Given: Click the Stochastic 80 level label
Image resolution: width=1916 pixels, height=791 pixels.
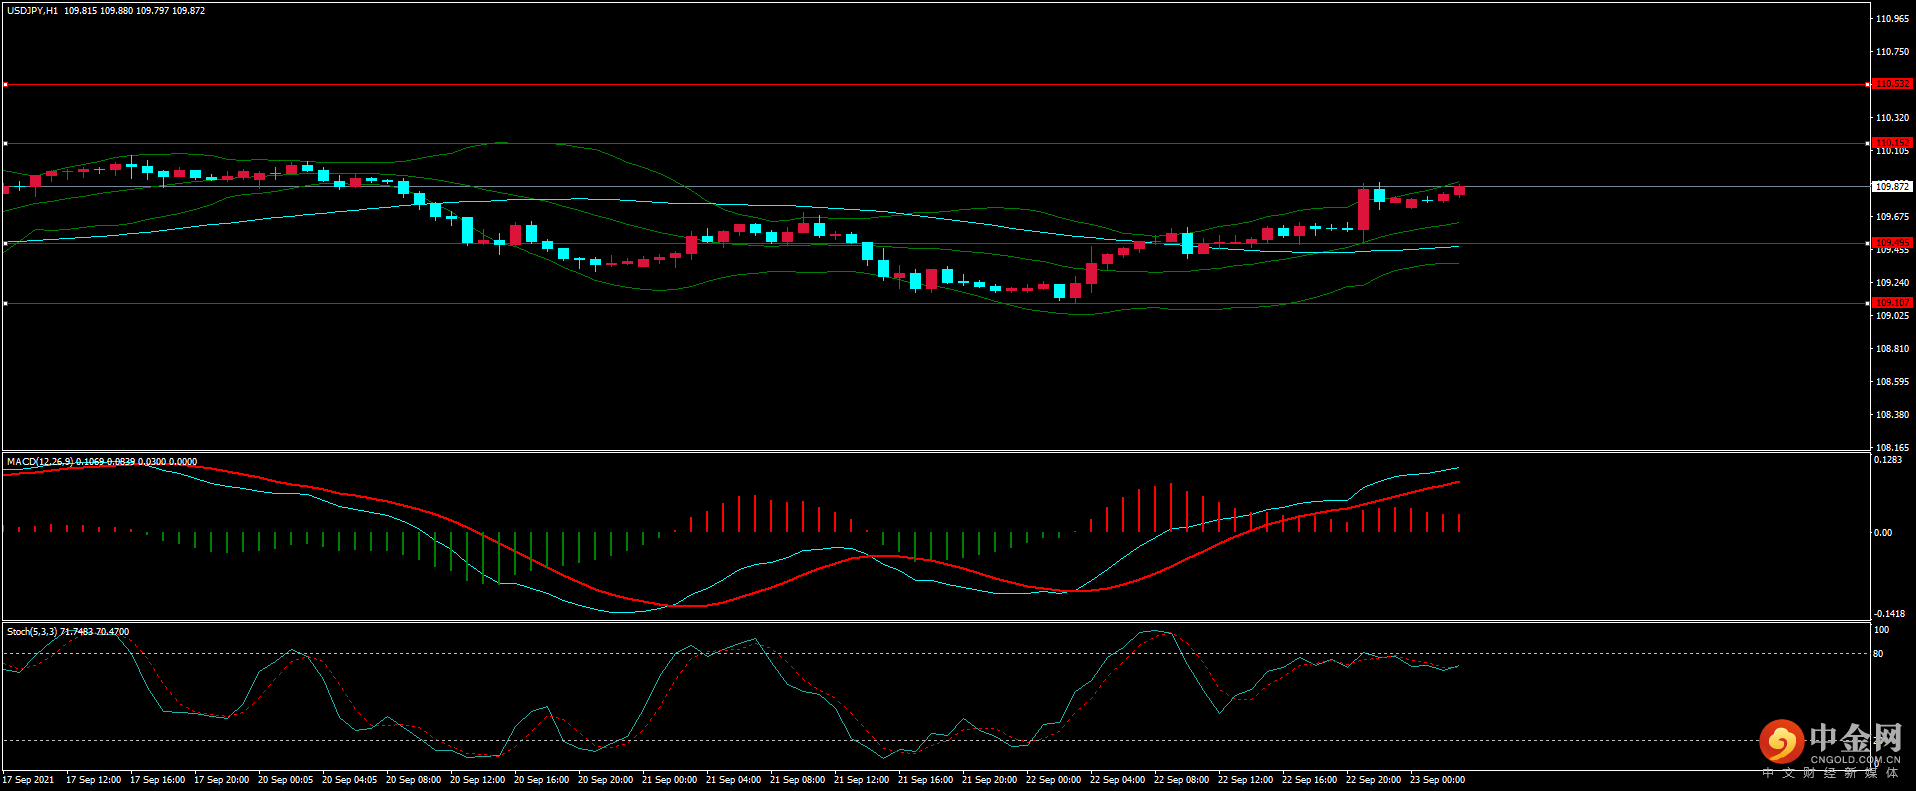Looking at the screenshot, I should 1878,654.
